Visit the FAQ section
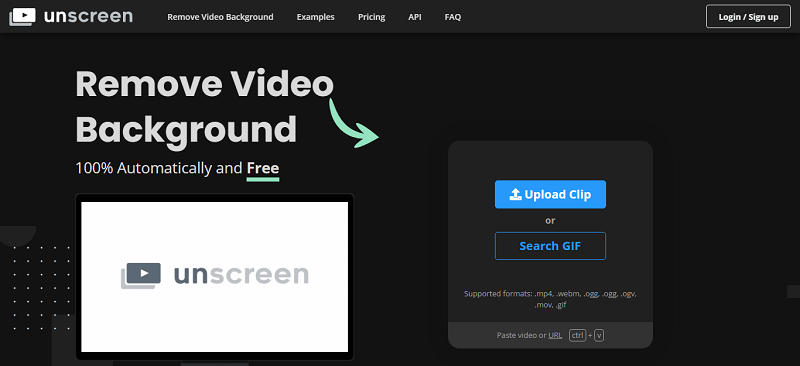 453,17
